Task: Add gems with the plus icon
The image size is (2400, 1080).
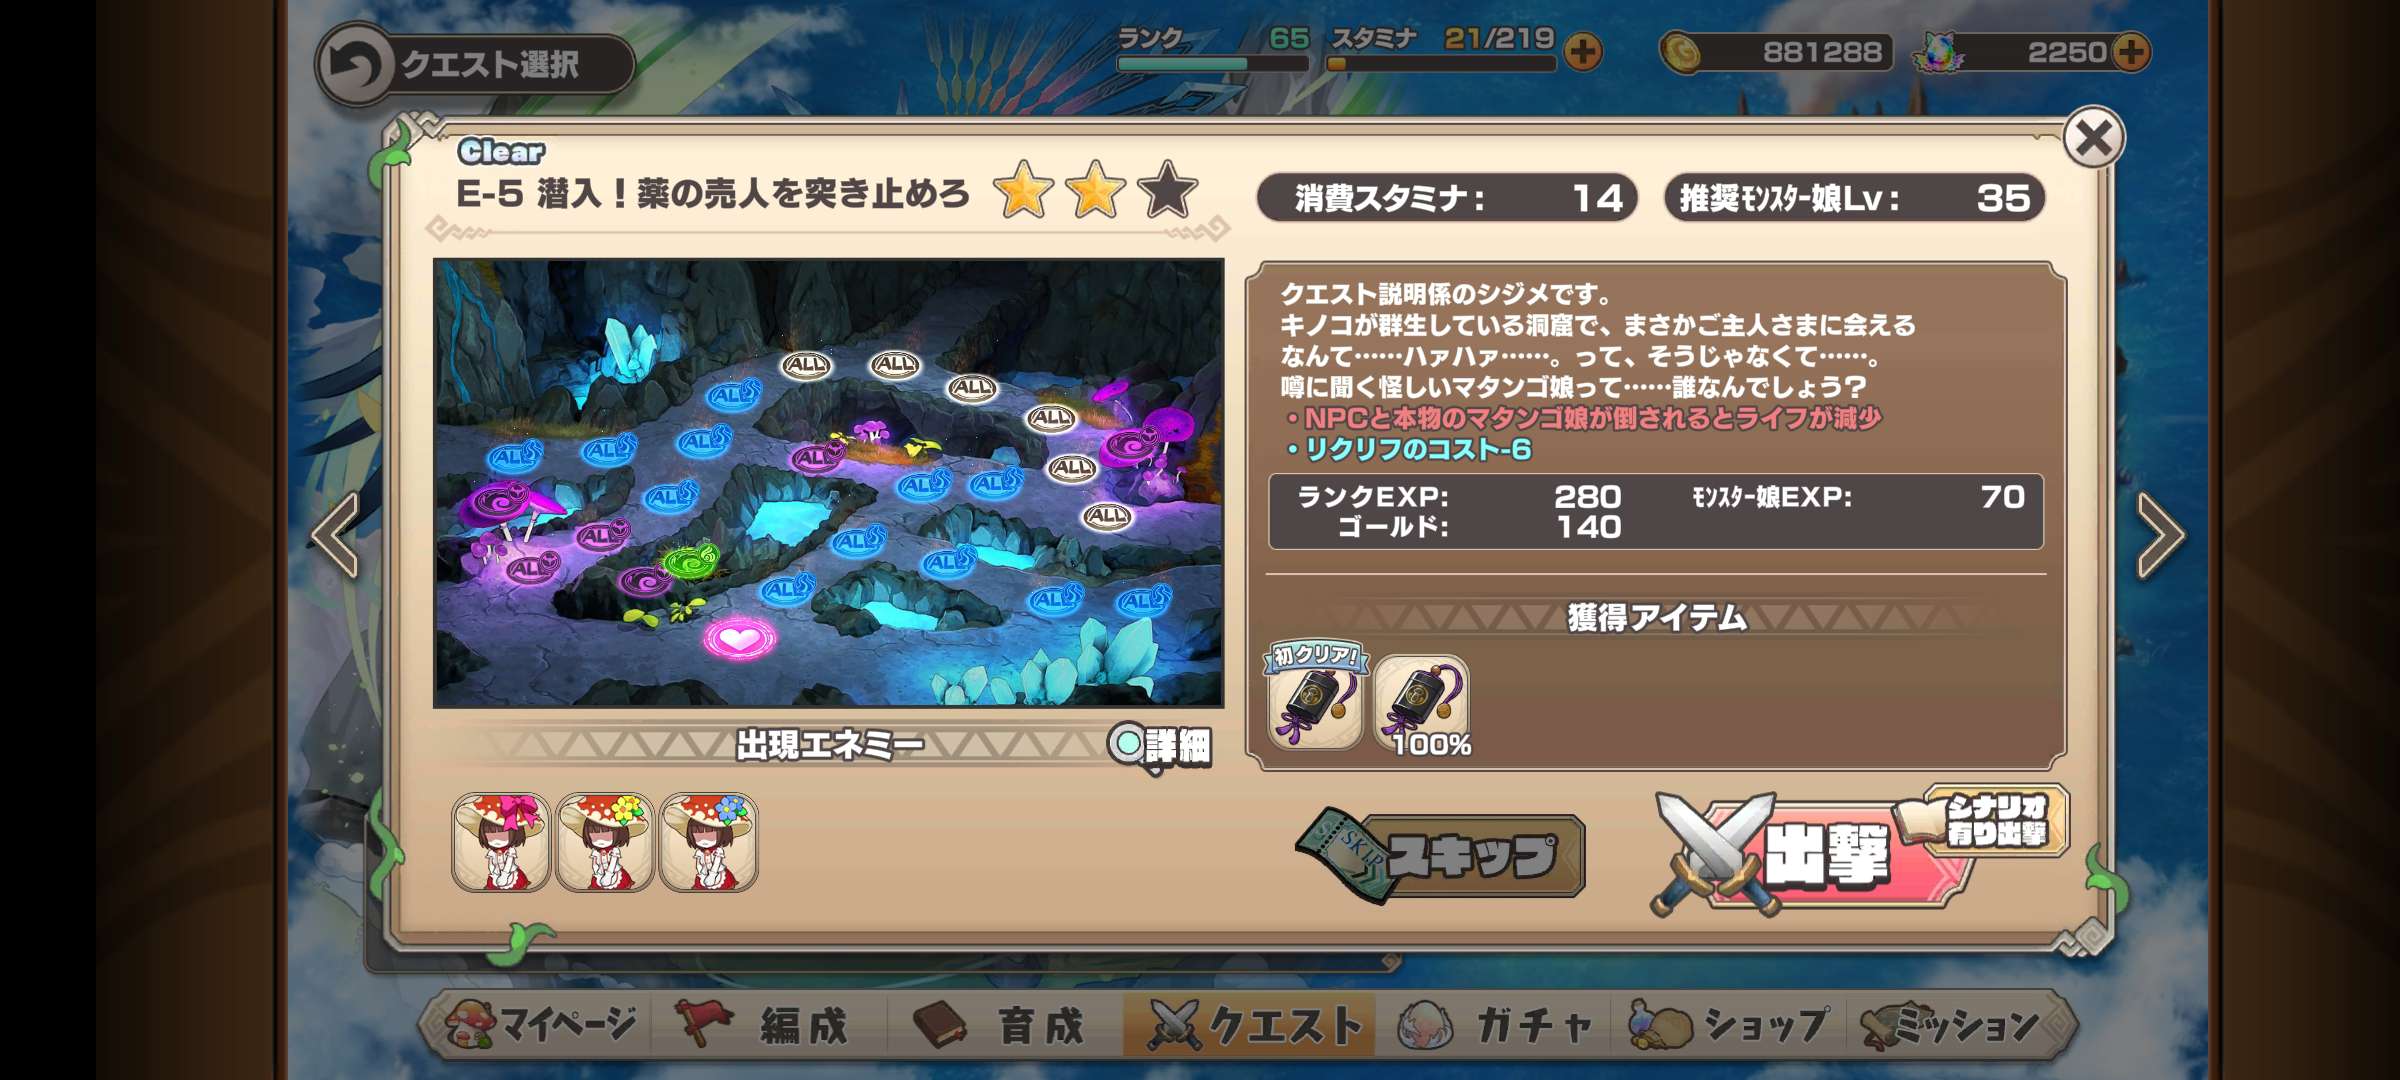Action: 2131,52
